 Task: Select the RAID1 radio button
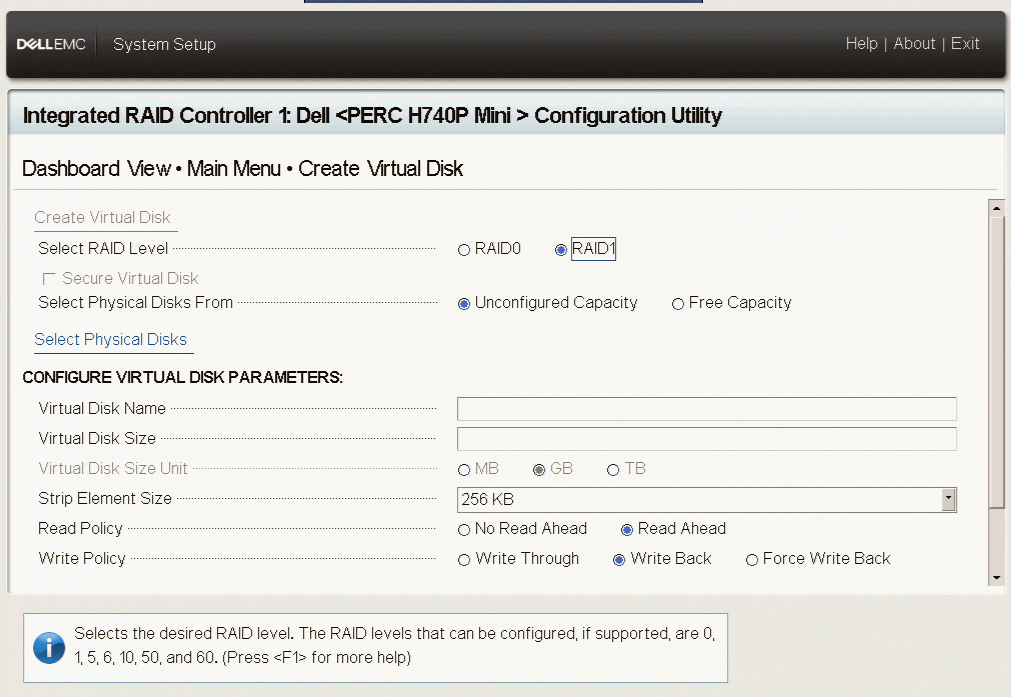click(x=561, y=250)
